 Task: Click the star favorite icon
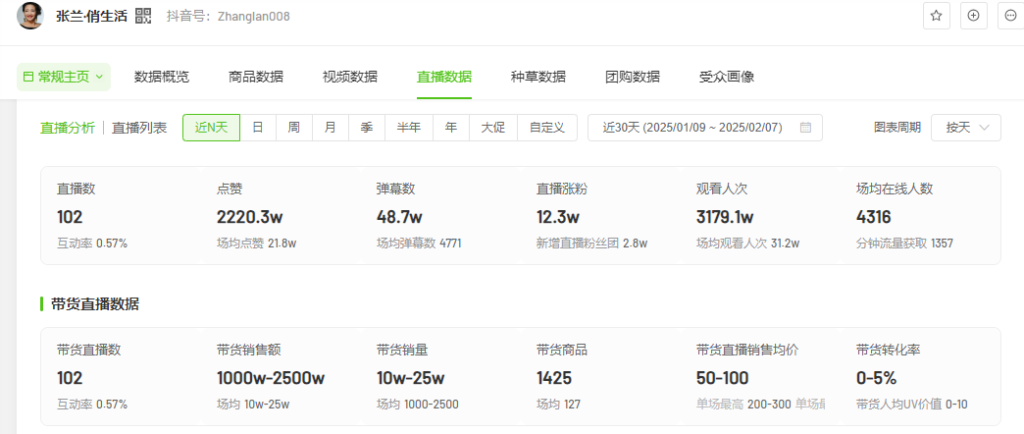[936, 16]
